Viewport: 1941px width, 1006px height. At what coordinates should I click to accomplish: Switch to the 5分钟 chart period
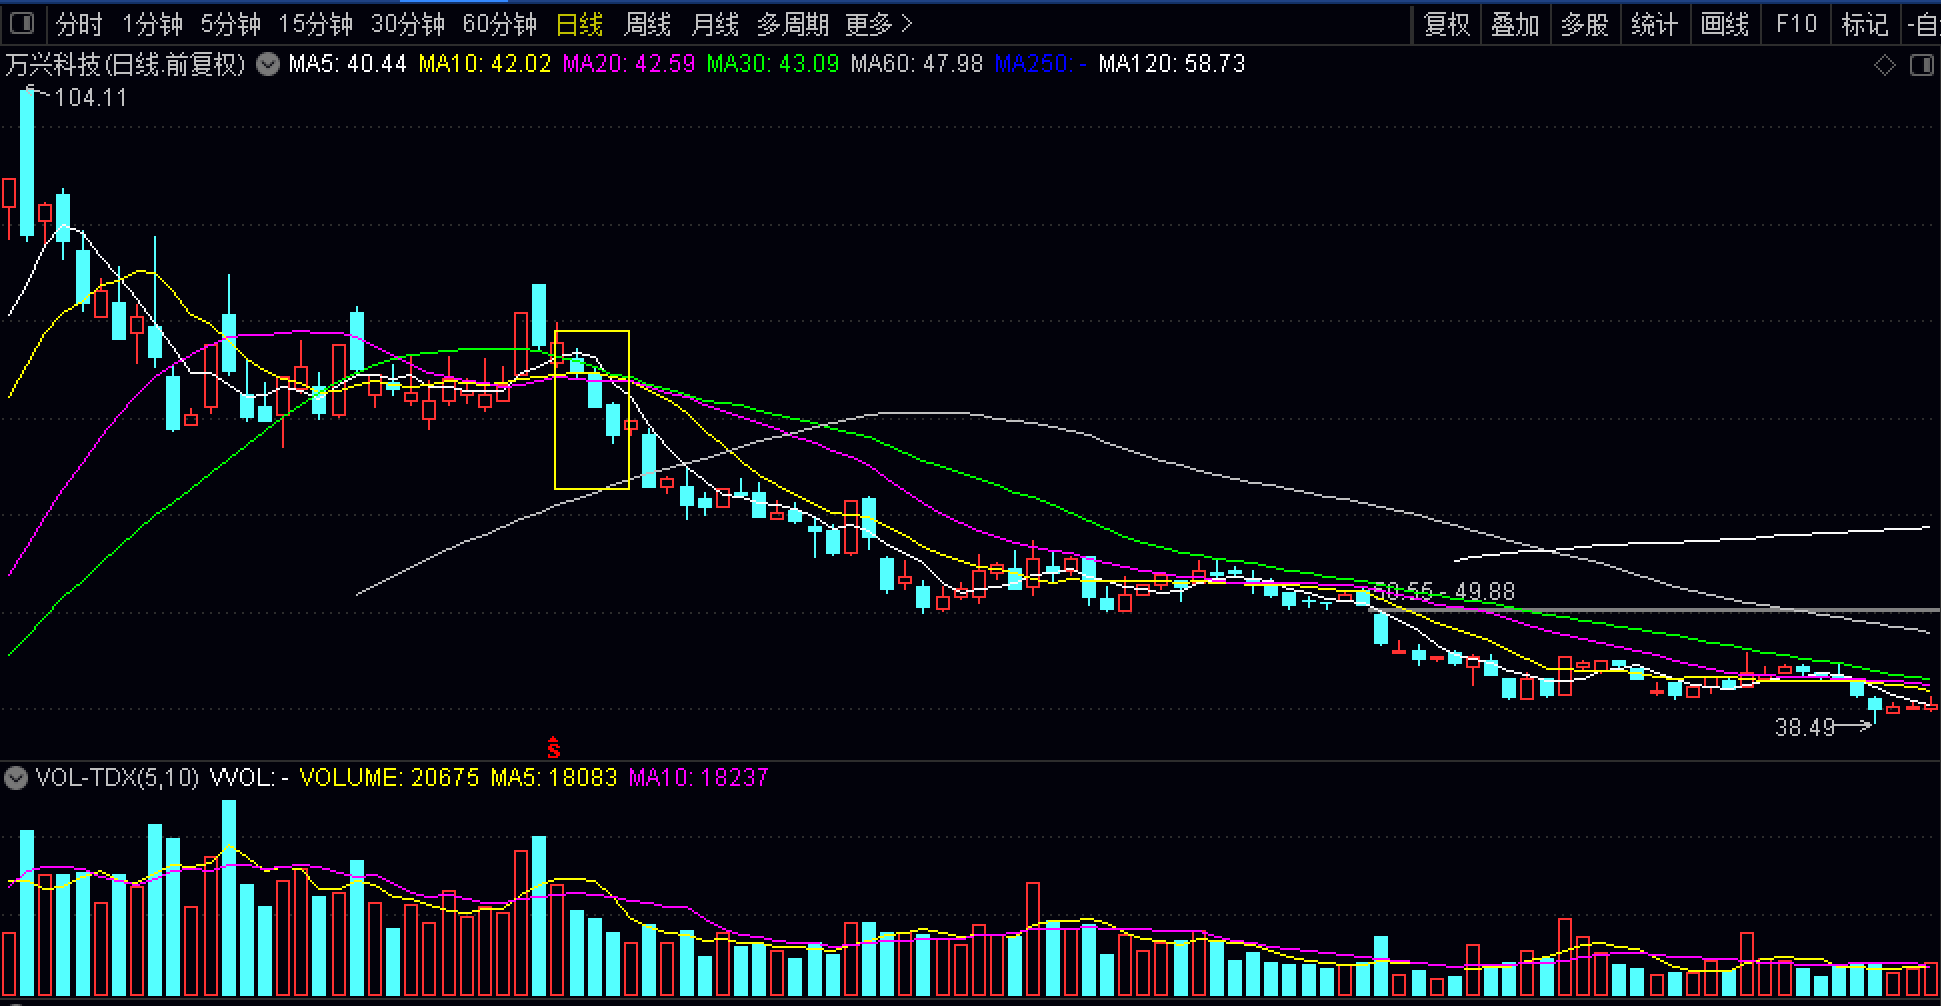click(230, 24)
